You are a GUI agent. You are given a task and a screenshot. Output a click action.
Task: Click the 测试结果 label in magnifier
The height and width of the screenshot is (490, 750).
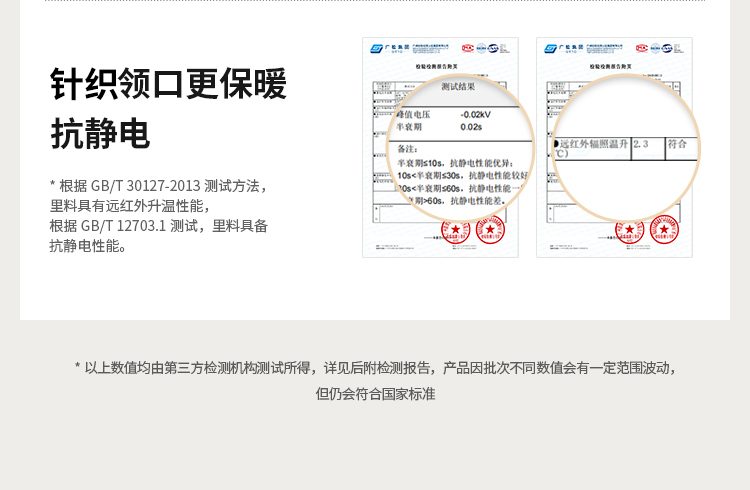[x=458, y=87]
